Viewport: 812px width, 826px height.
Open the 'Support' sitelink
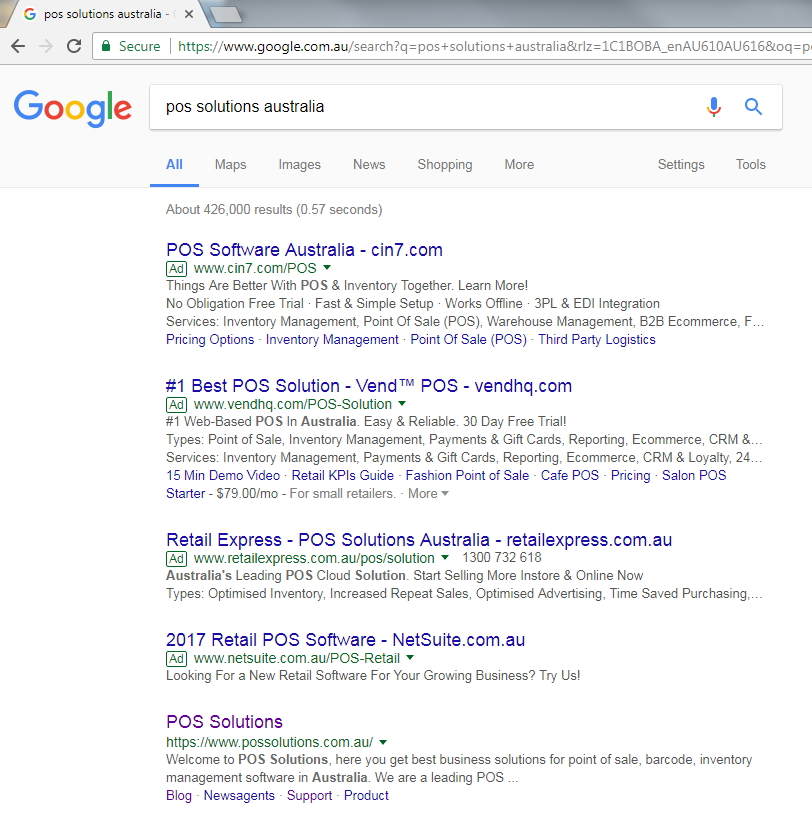point(309,795)
